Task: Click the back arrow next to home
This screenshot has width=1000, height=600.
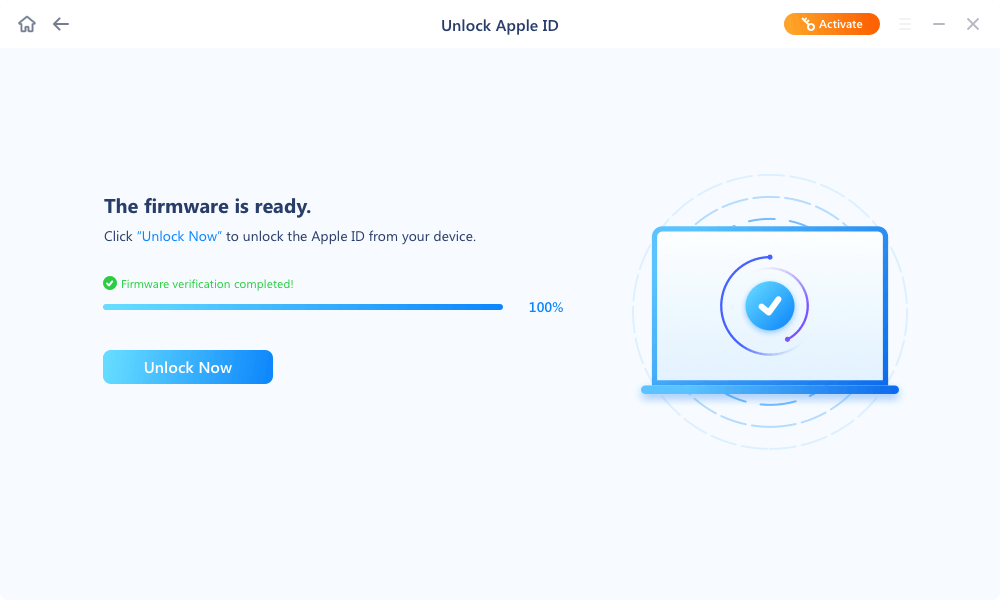Action: click(60, 24)
